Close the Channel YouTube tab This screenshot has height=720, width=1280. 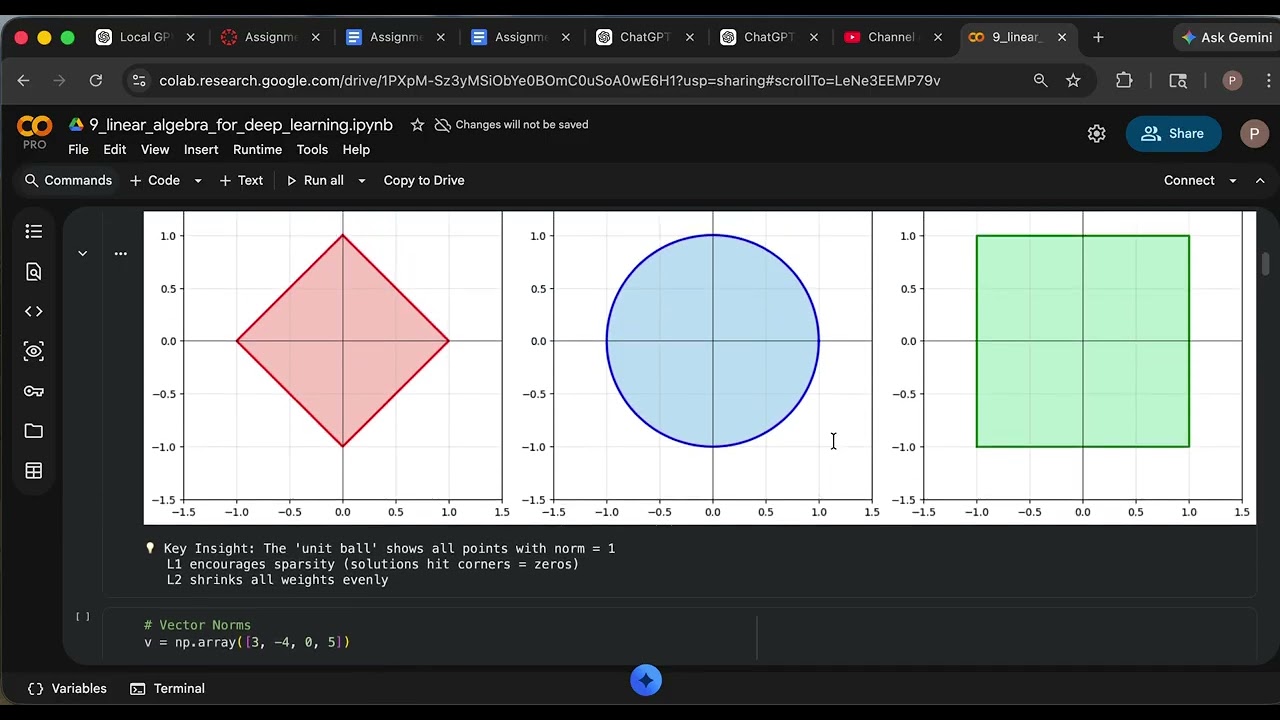tap(938, 37)
